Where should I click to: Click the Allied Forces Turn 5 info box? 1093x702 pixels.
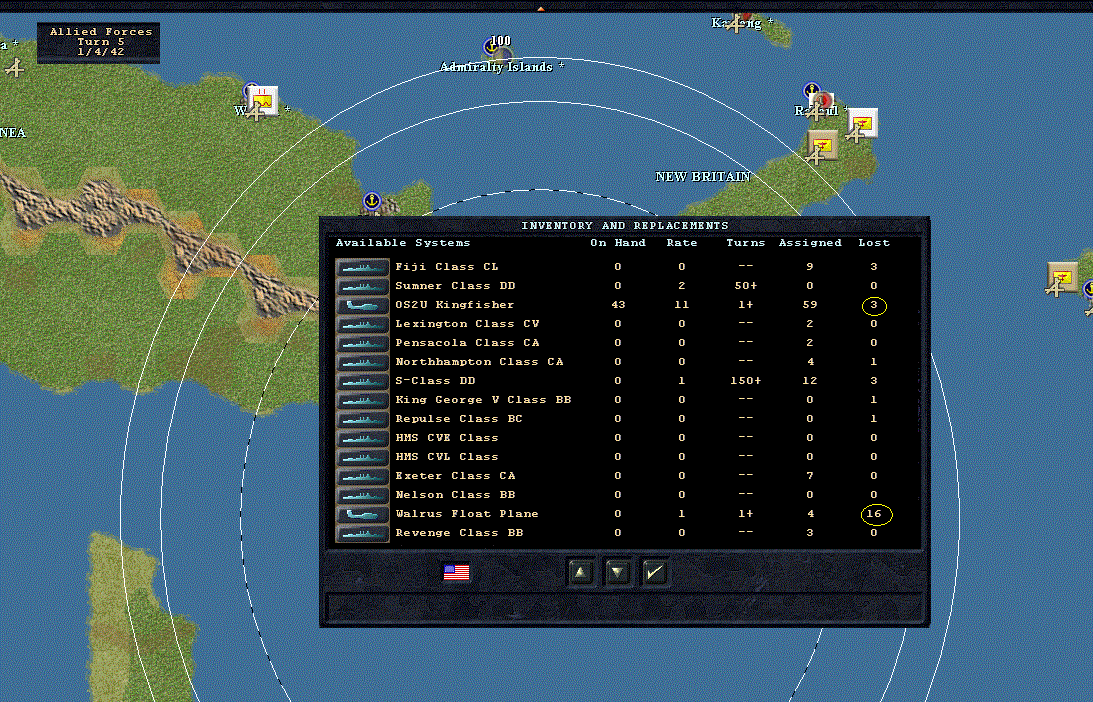click(x=98, y=43)
